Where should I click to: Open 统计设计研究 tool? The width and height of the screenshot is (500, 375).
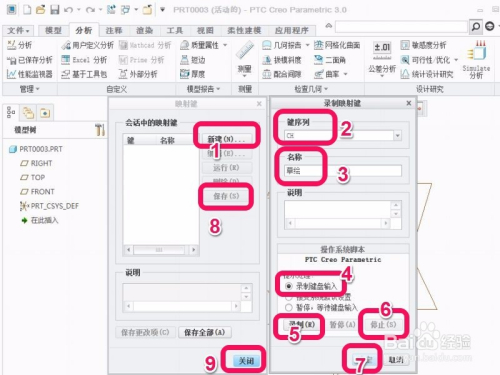(427, 74)
